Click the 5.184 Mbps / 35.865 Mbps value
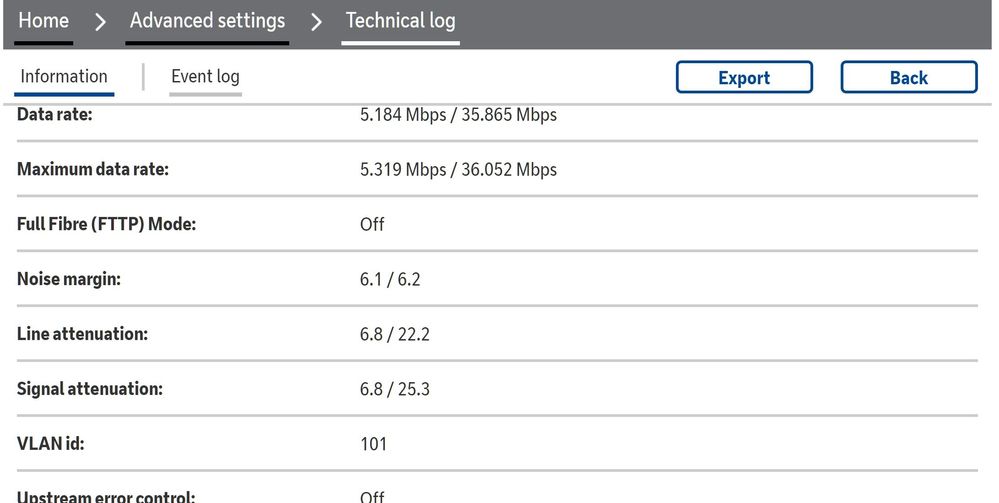This screenshot has height=503, width=999. pos(458,115)
